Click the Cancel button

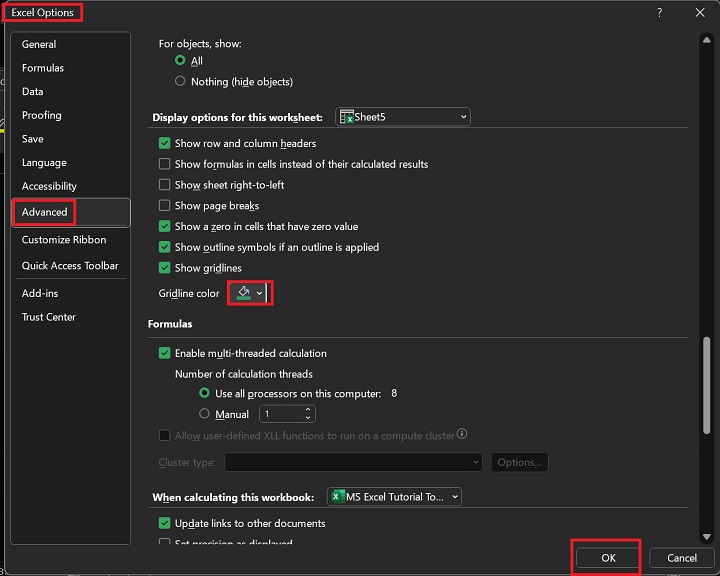(x=681, y=558)
